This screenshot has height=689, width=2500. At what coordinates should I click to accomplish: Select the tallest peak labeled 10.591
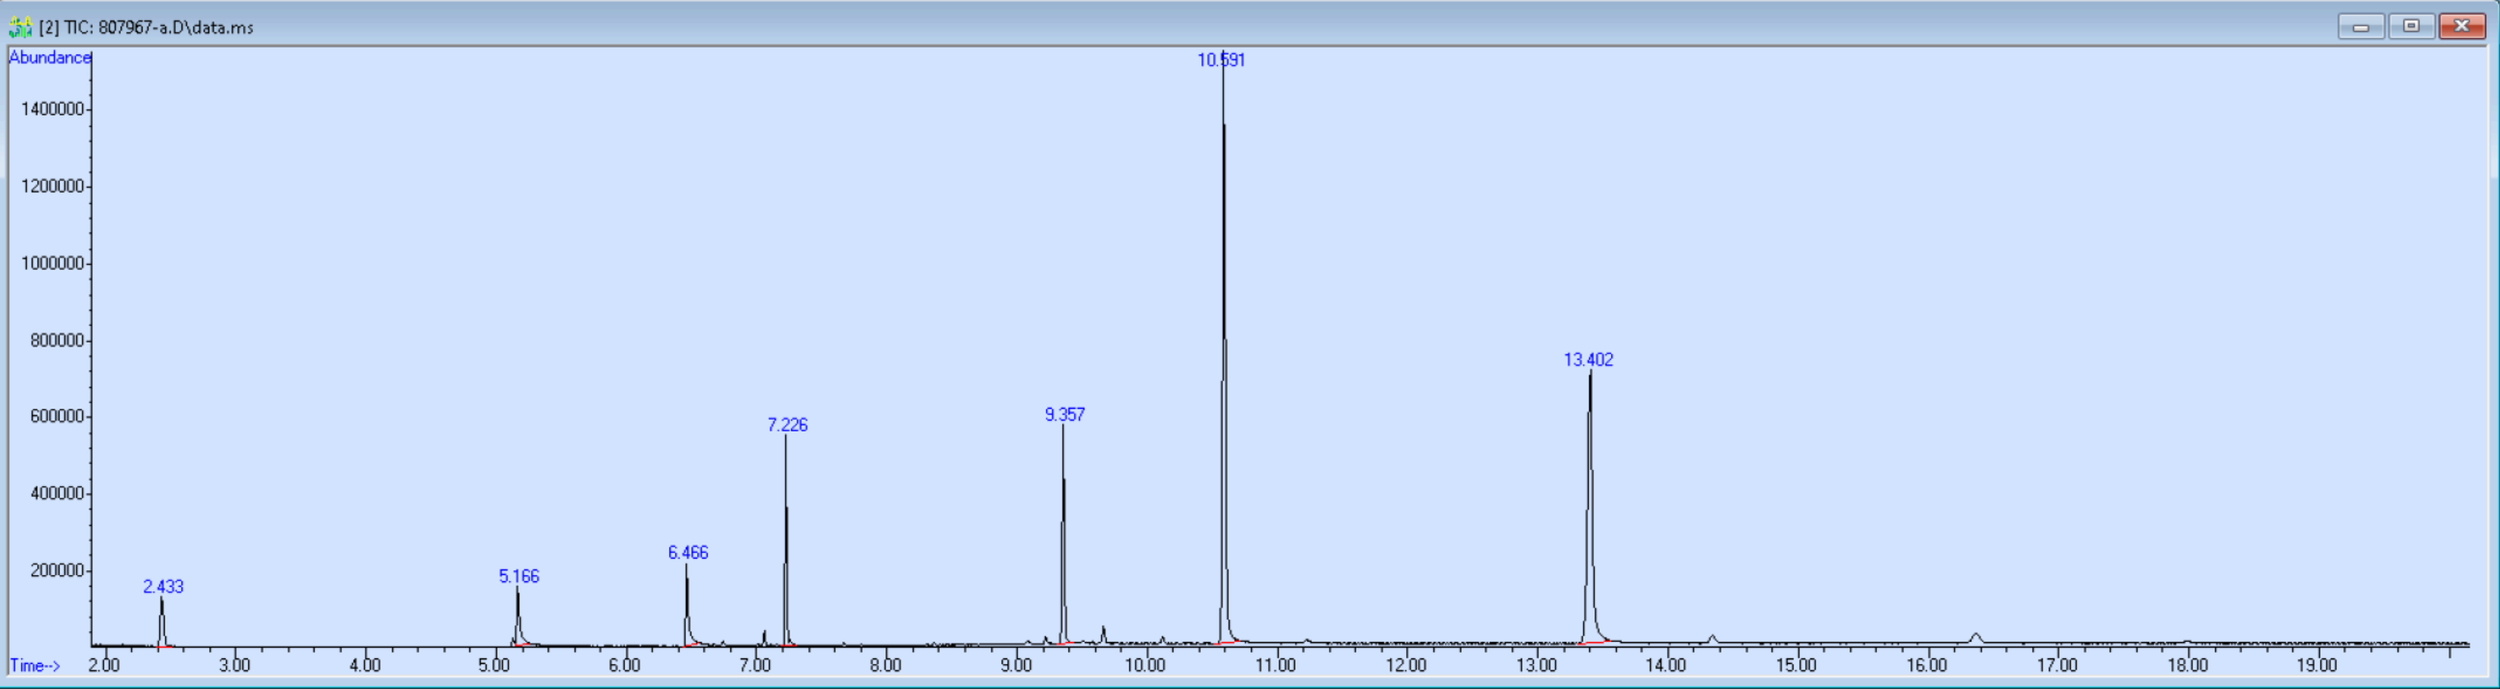[x=1221, y=60]
